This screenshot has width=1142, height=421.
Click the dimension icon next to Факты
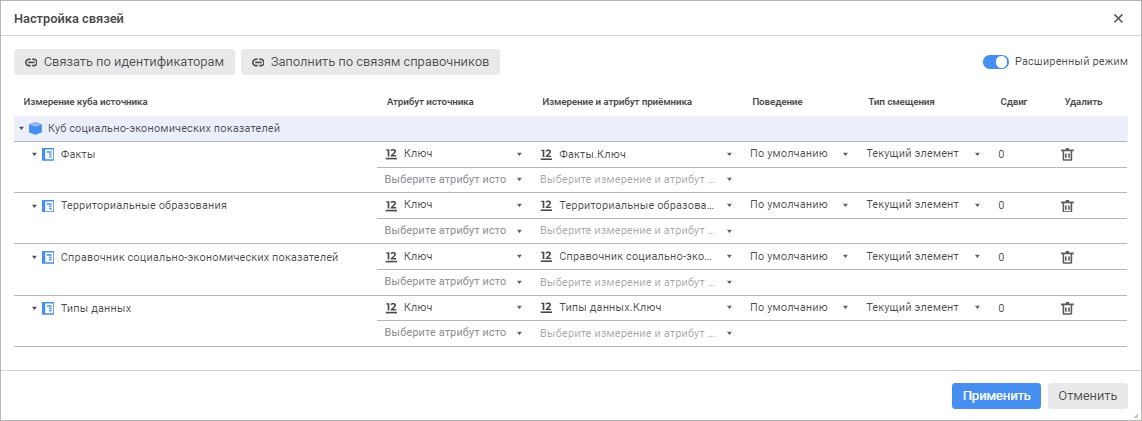click(x=48, y=155)
